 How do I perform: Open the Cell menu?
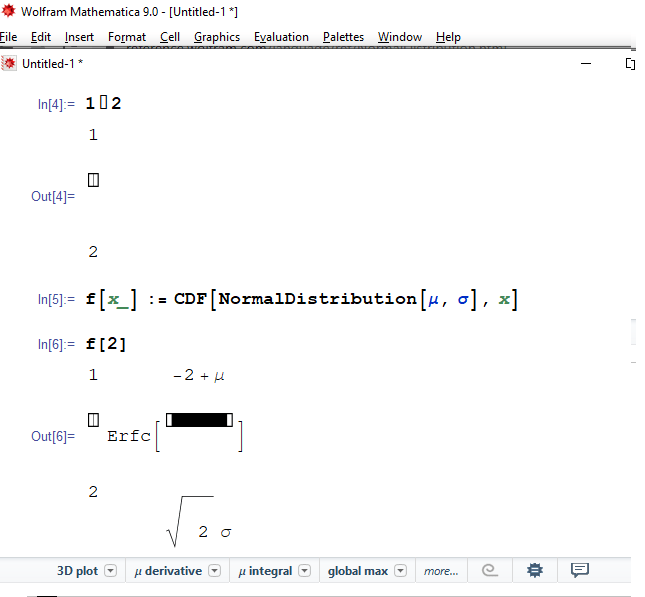[169, 37]
